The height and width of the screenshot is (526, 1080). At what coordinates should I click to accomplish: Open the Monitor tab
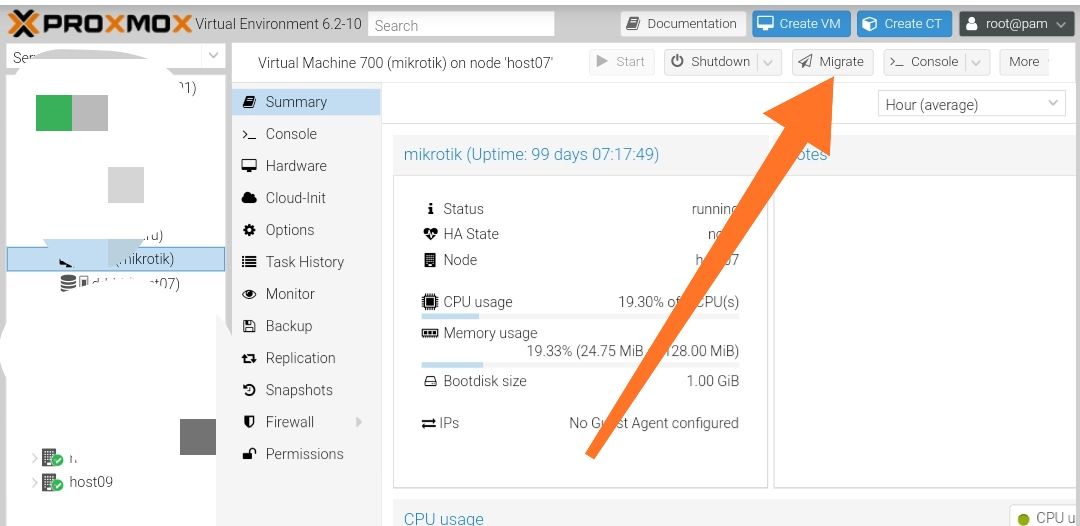307,294
